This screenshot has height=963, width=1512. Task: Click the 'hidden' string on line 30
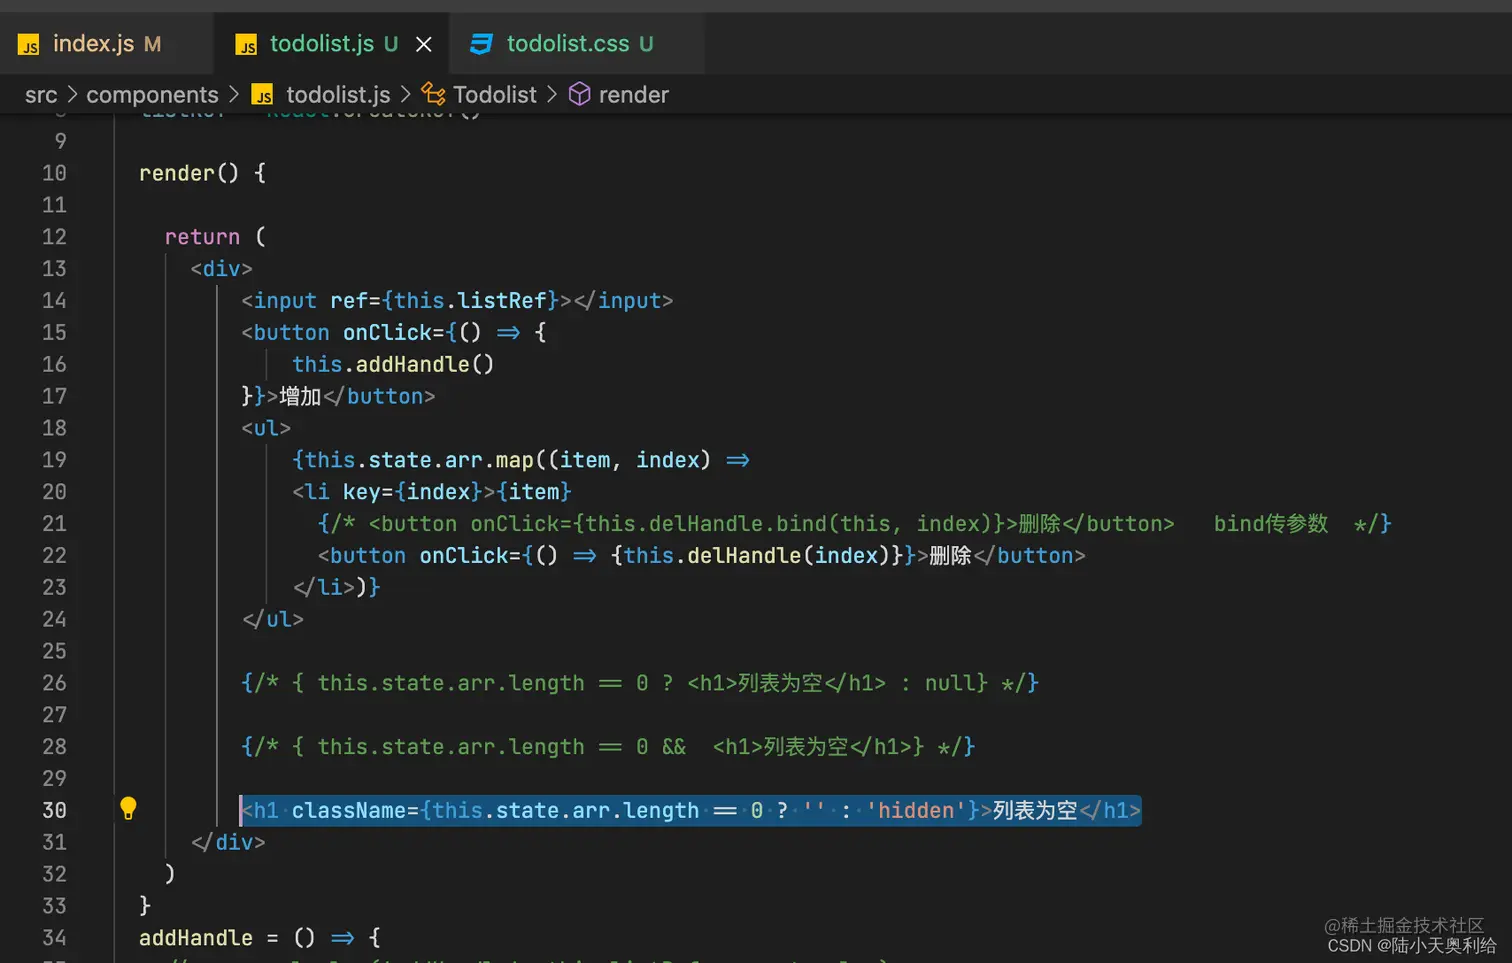915,811
